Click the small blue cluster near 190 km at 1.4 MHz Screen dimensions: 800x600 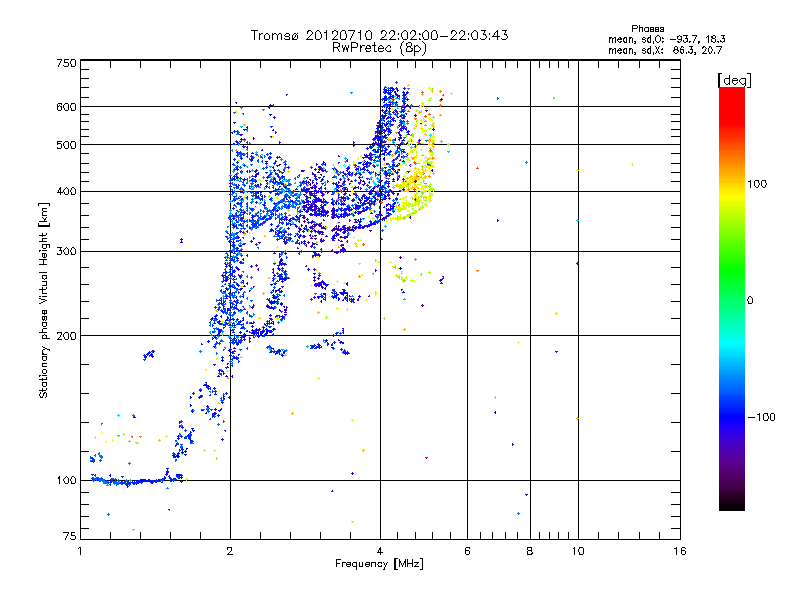coord(148,354)
